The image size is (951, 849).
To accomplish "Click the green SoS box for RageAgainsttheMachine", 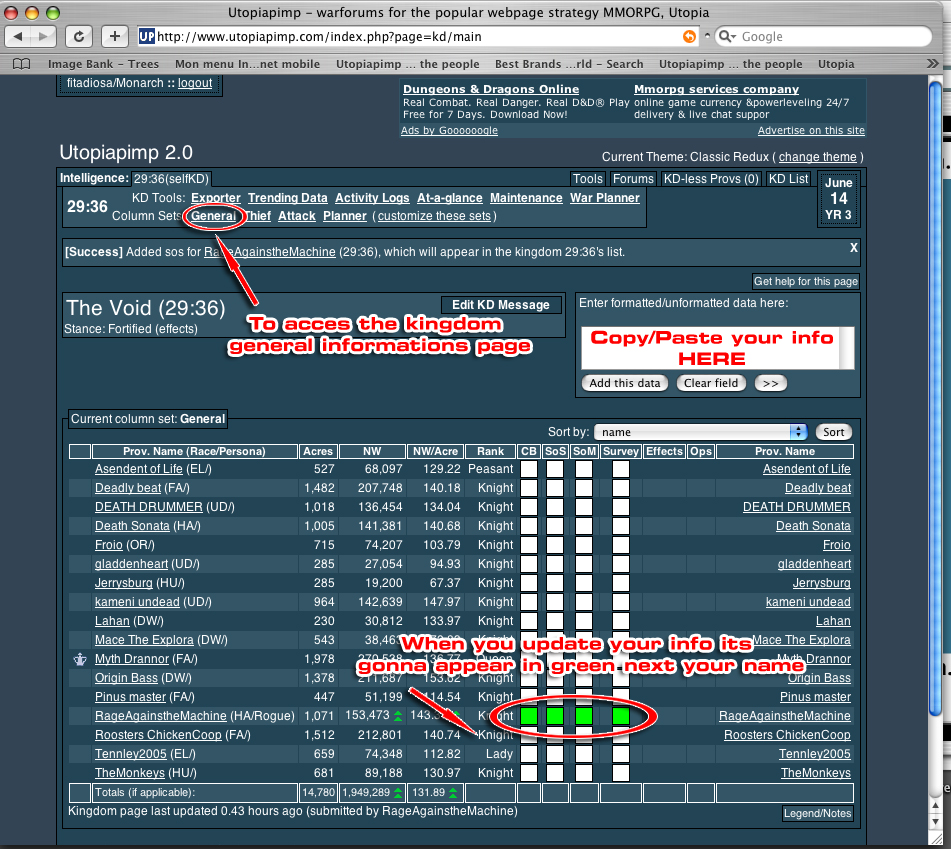I will pos(556,716).
